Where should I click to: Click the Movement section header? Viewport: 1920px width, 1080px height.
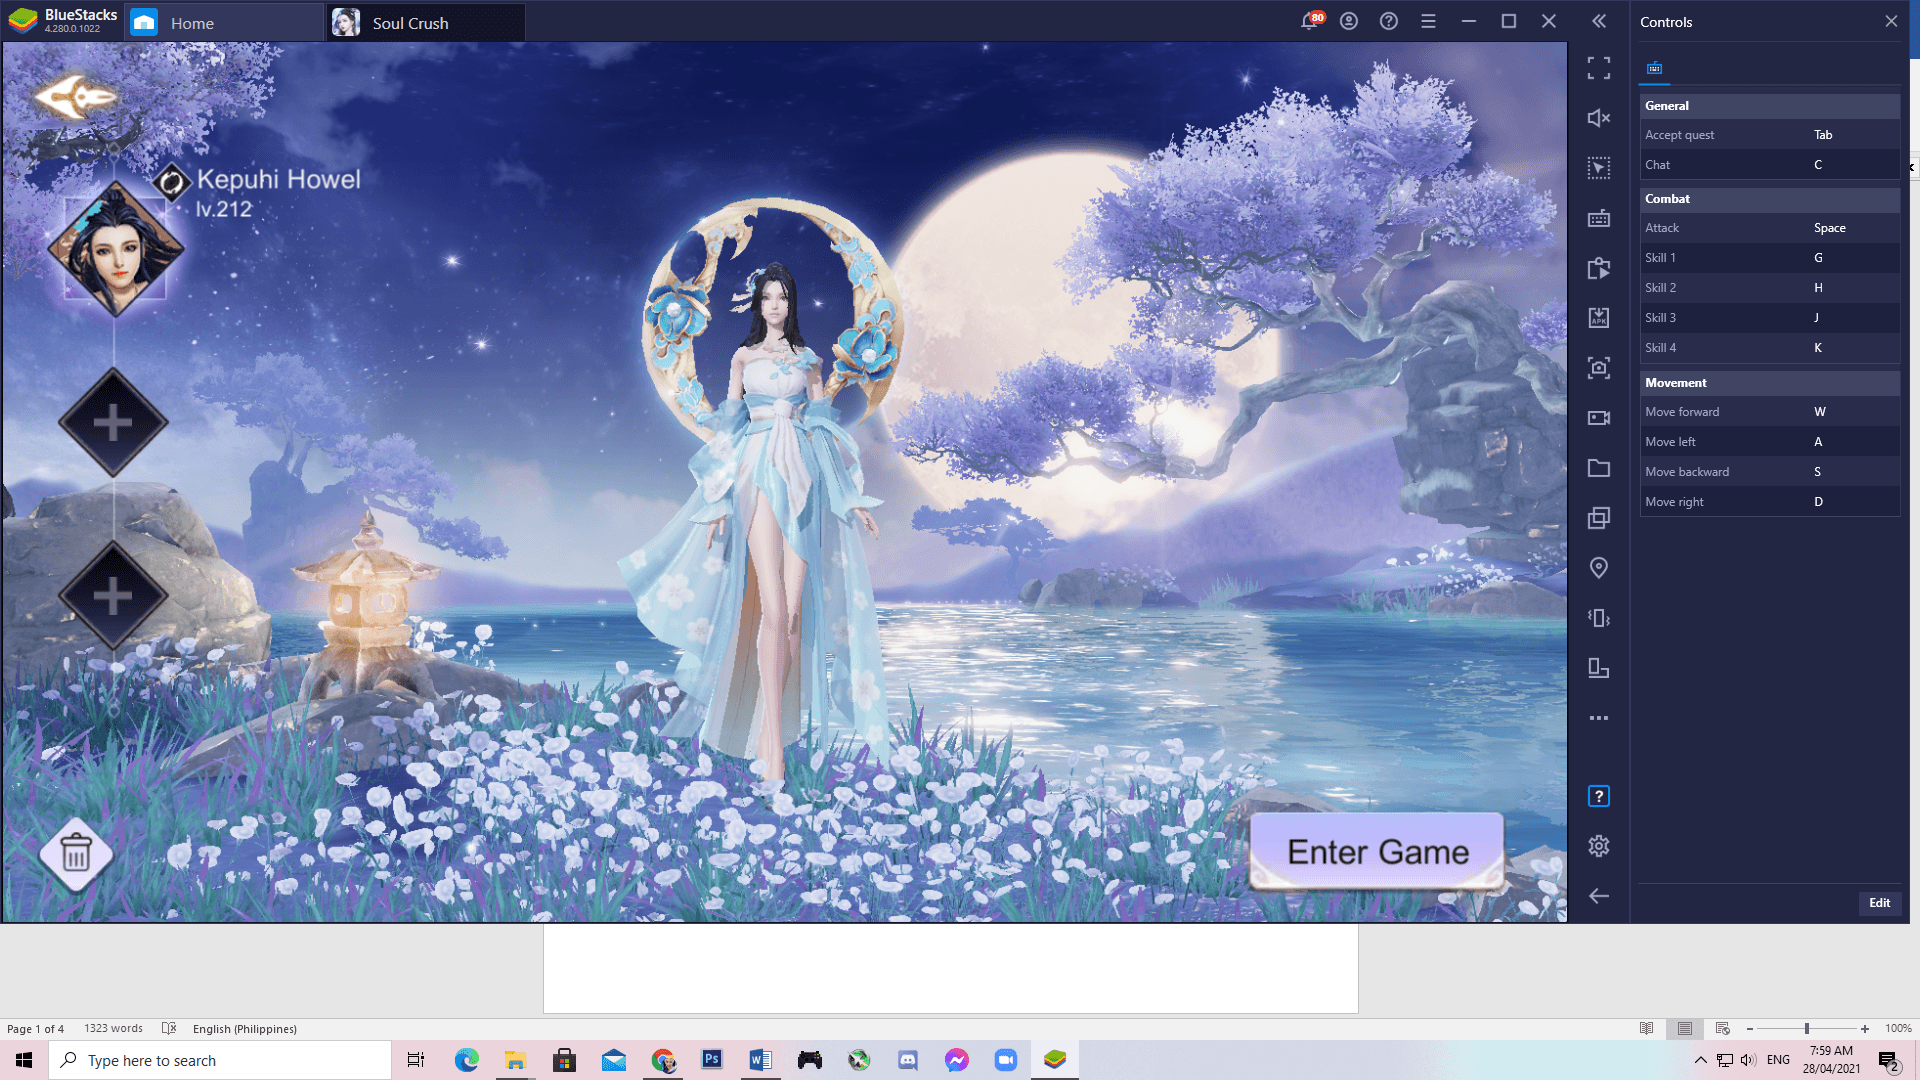(x=1770, y=383)
